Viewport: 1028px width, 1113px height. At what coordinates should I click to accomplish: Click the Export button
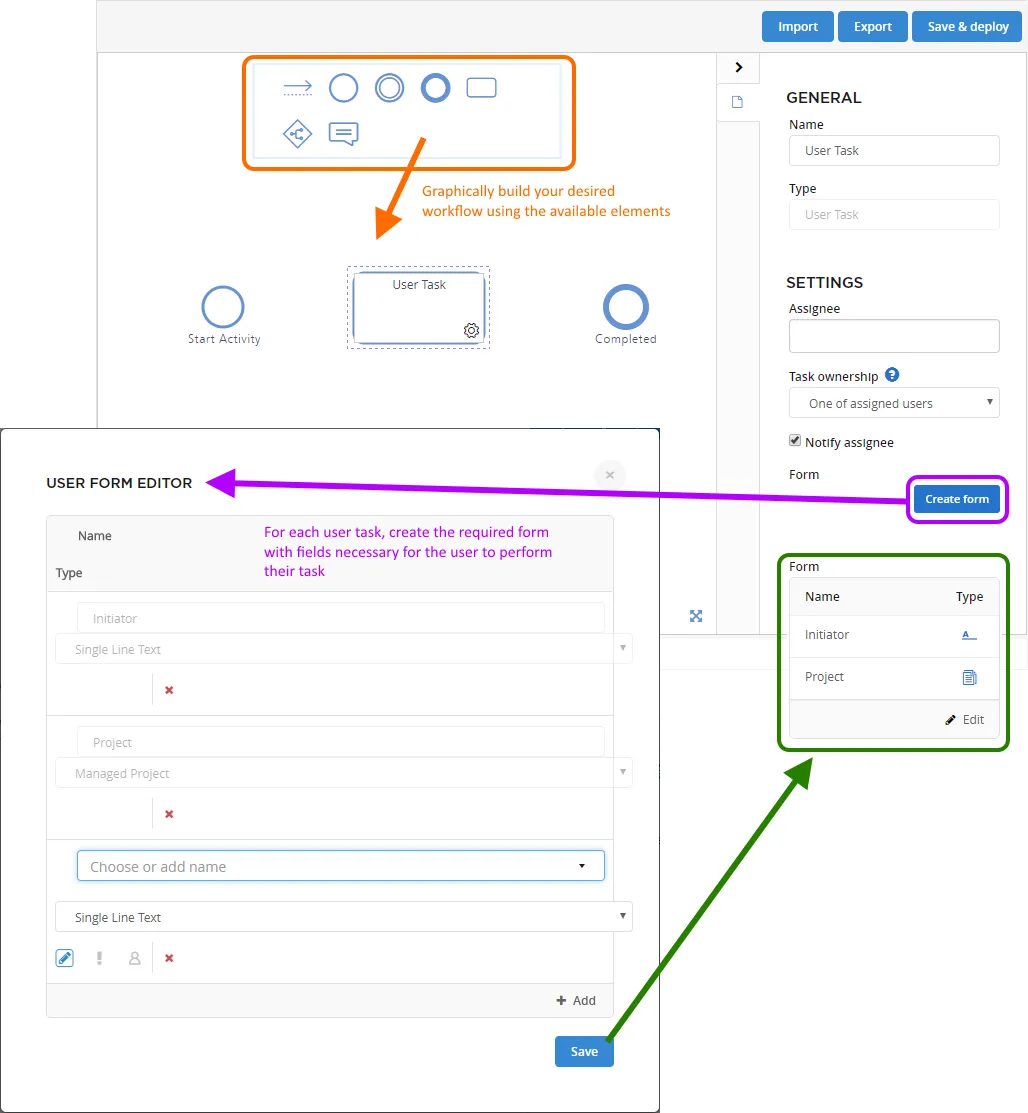873,27
